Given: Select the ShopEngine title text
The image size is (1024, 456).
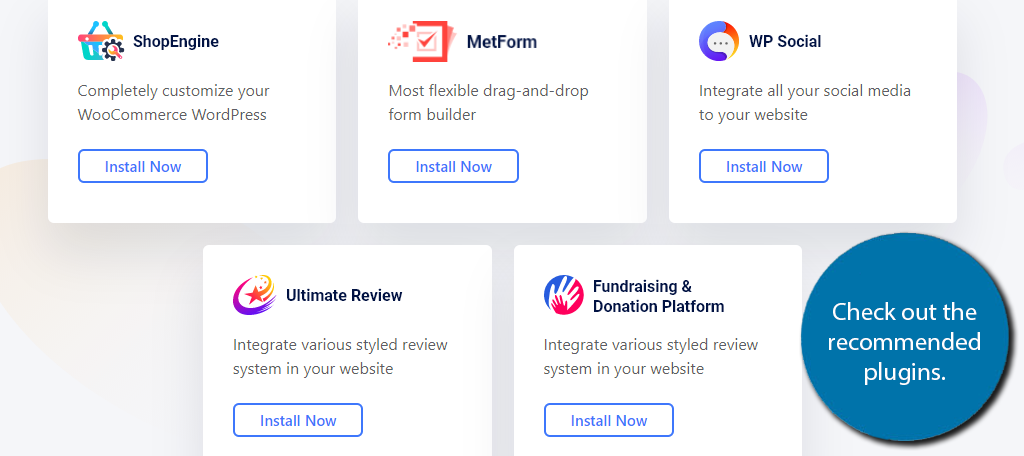Looking at the screenshot, I should pos(176,42).
